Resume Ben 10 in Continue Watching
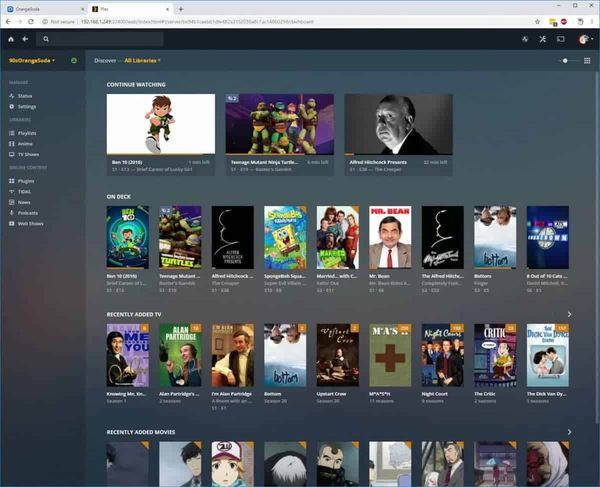Viewport: 600px width, 487px height. [x=161, y=124]
